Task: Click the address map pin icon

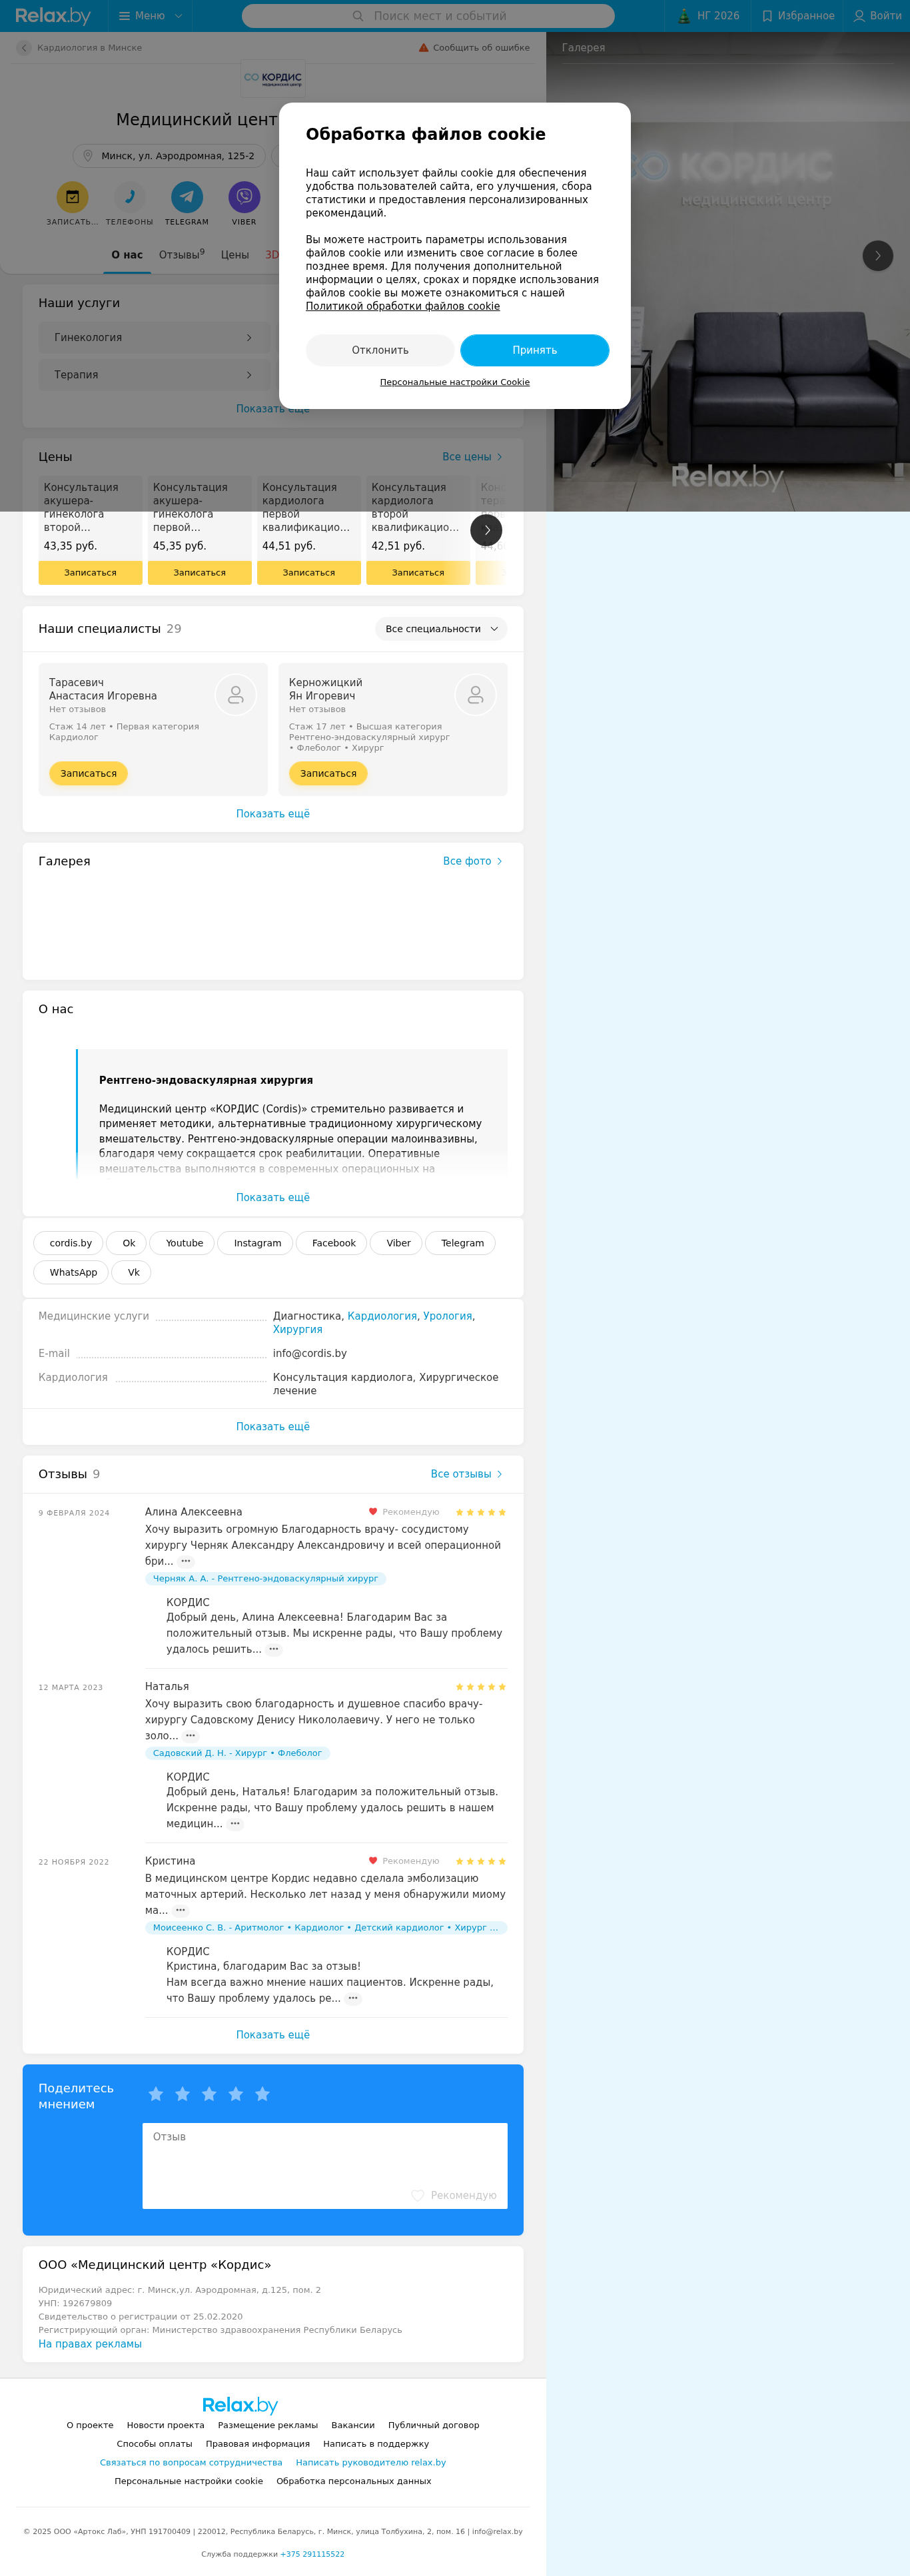Action: [89, 156]
